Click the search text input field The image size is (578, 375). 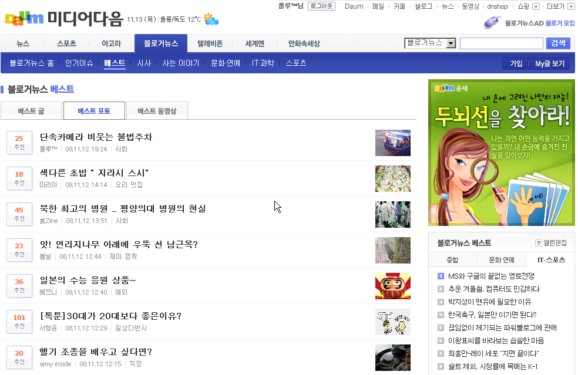(502, 43)
